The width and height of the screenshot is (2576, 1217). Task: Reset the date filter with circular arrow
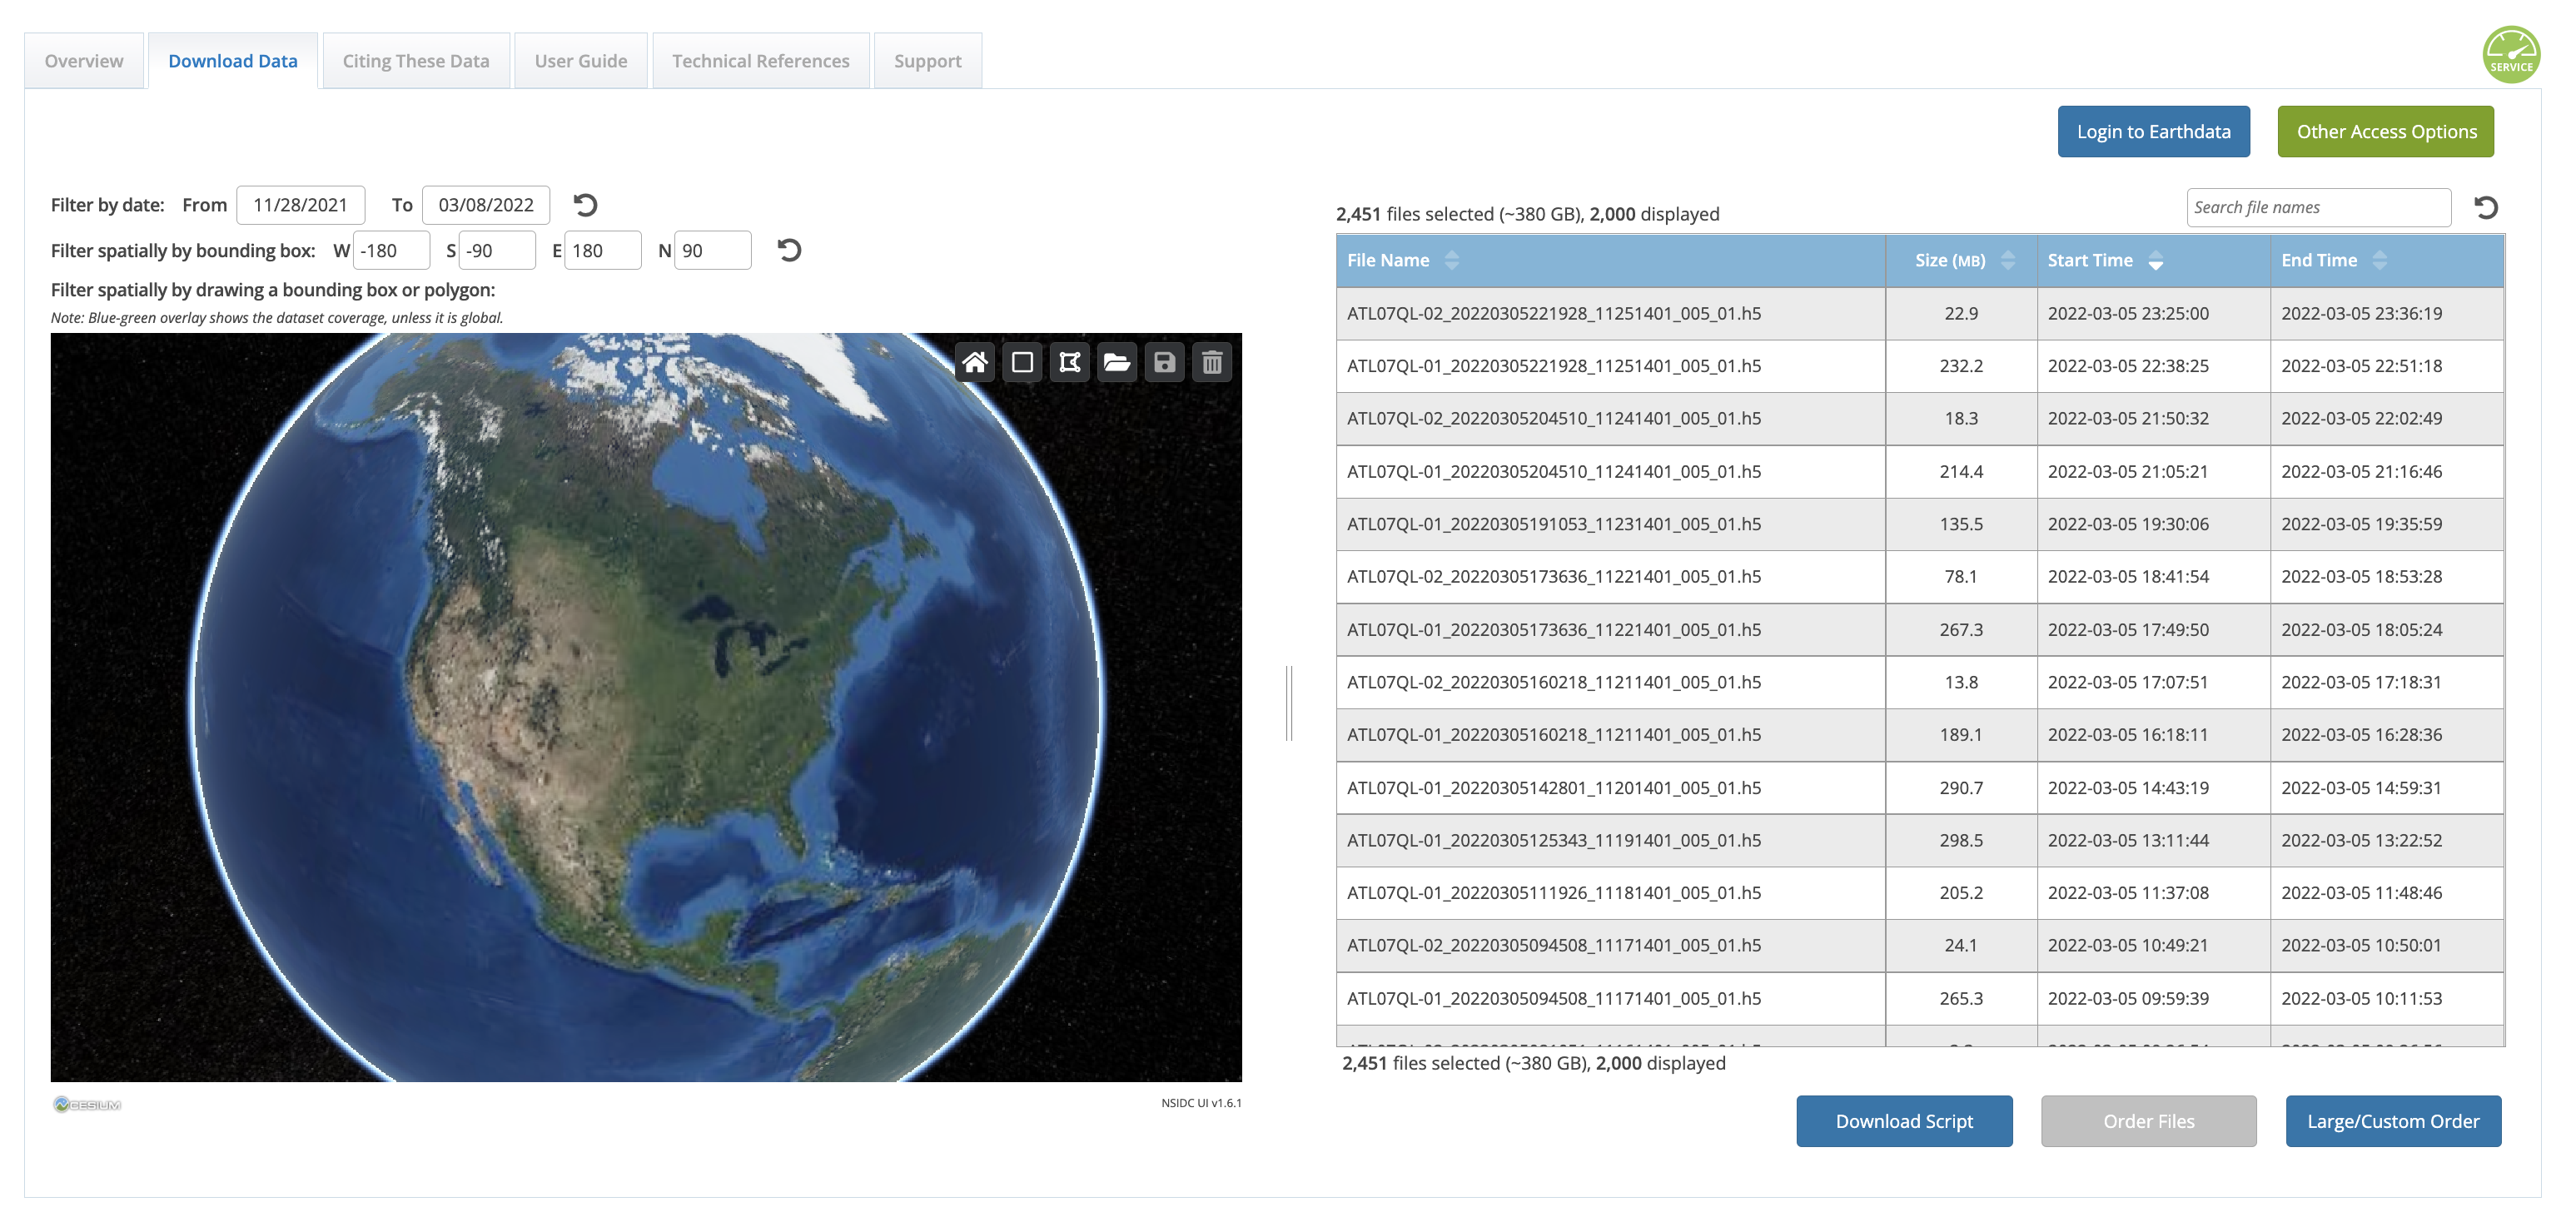(x=585, y=205)
